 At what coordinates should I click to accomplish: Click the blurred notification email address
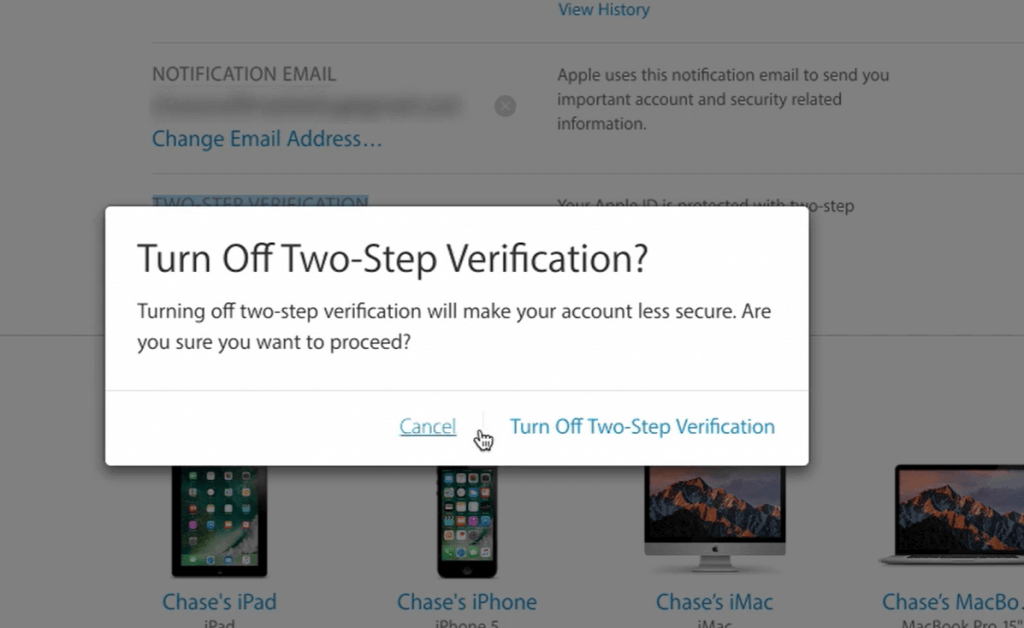pos(307,106)
